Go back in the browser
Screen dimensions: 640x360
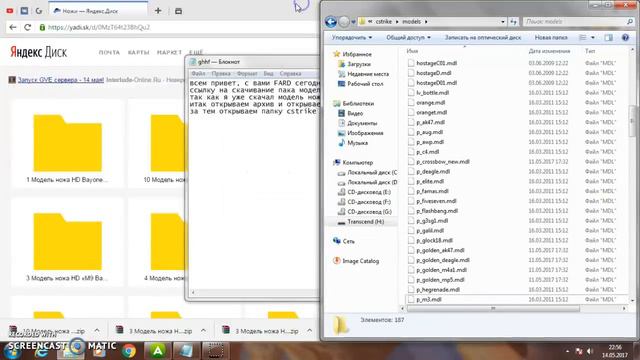click(x=13, y=27)
